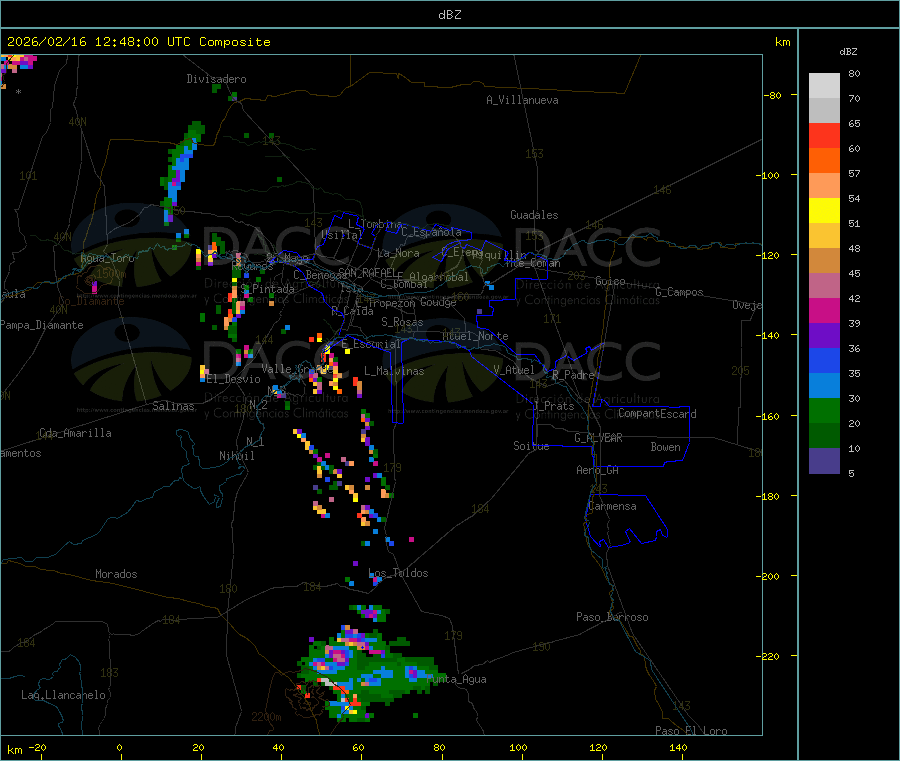The height and width of the screenshot is (761, 900).
Task: Click the Atuel_Norte map label
Action: click(x=475, y=336)
